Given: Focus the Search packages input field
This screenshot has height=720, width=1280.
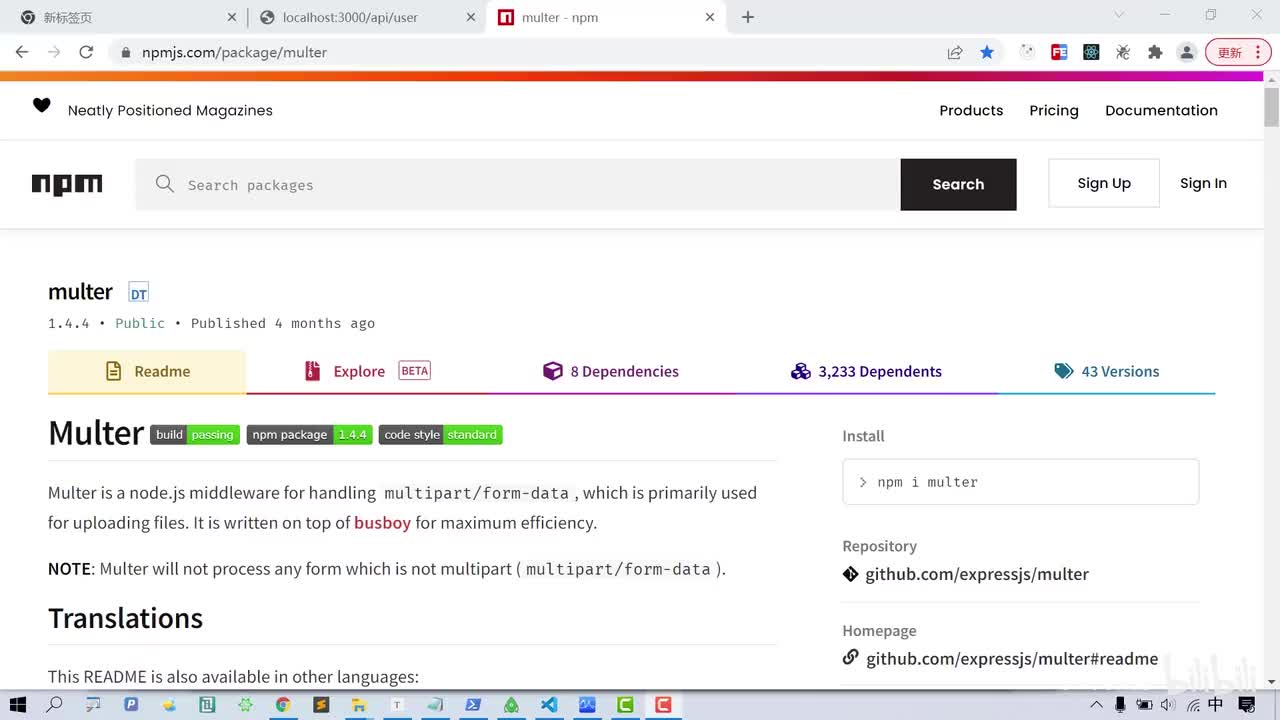Looking at the screenshot, I should click(518, 184).
